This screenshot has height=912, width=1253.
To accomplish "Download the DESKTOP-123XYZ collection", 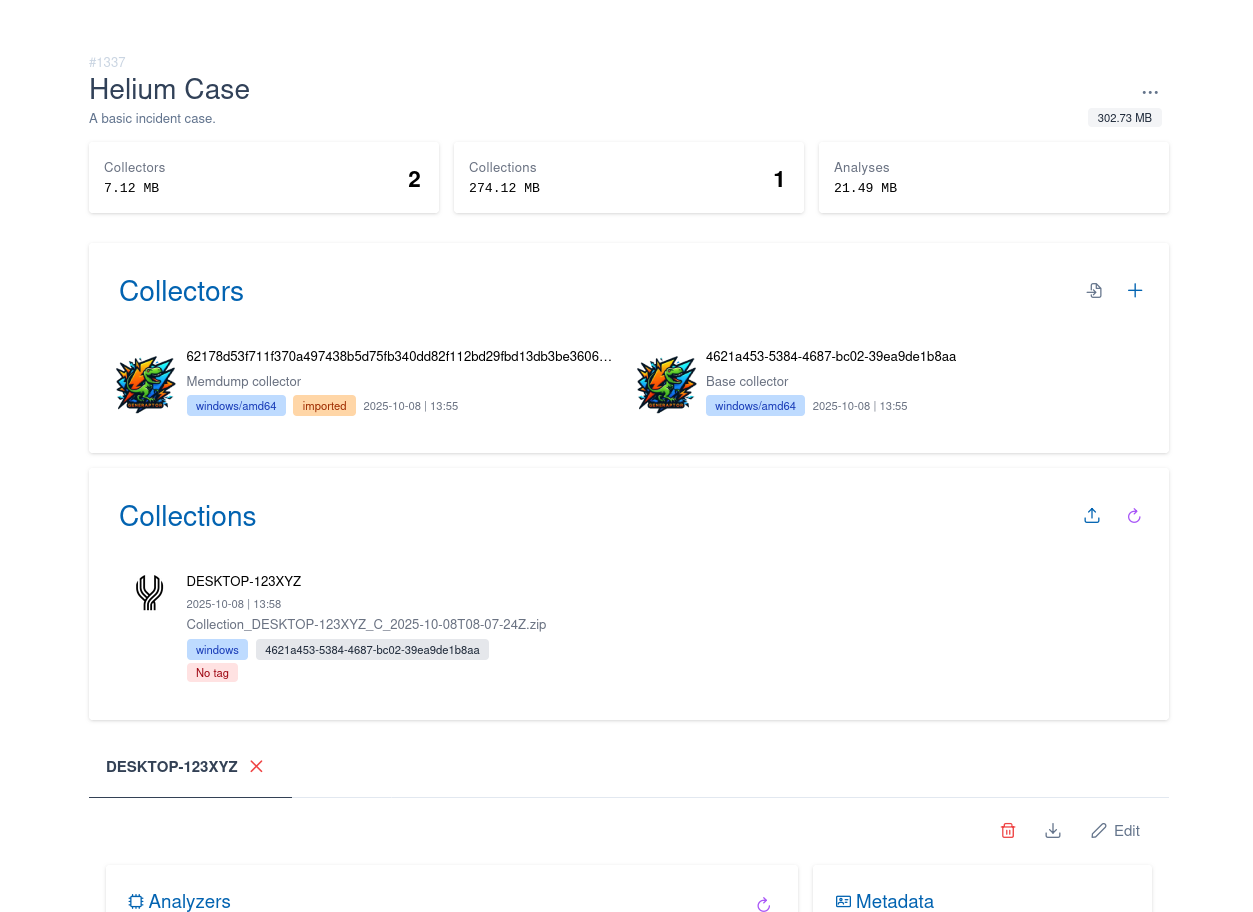I will [x=1053, y=831].
